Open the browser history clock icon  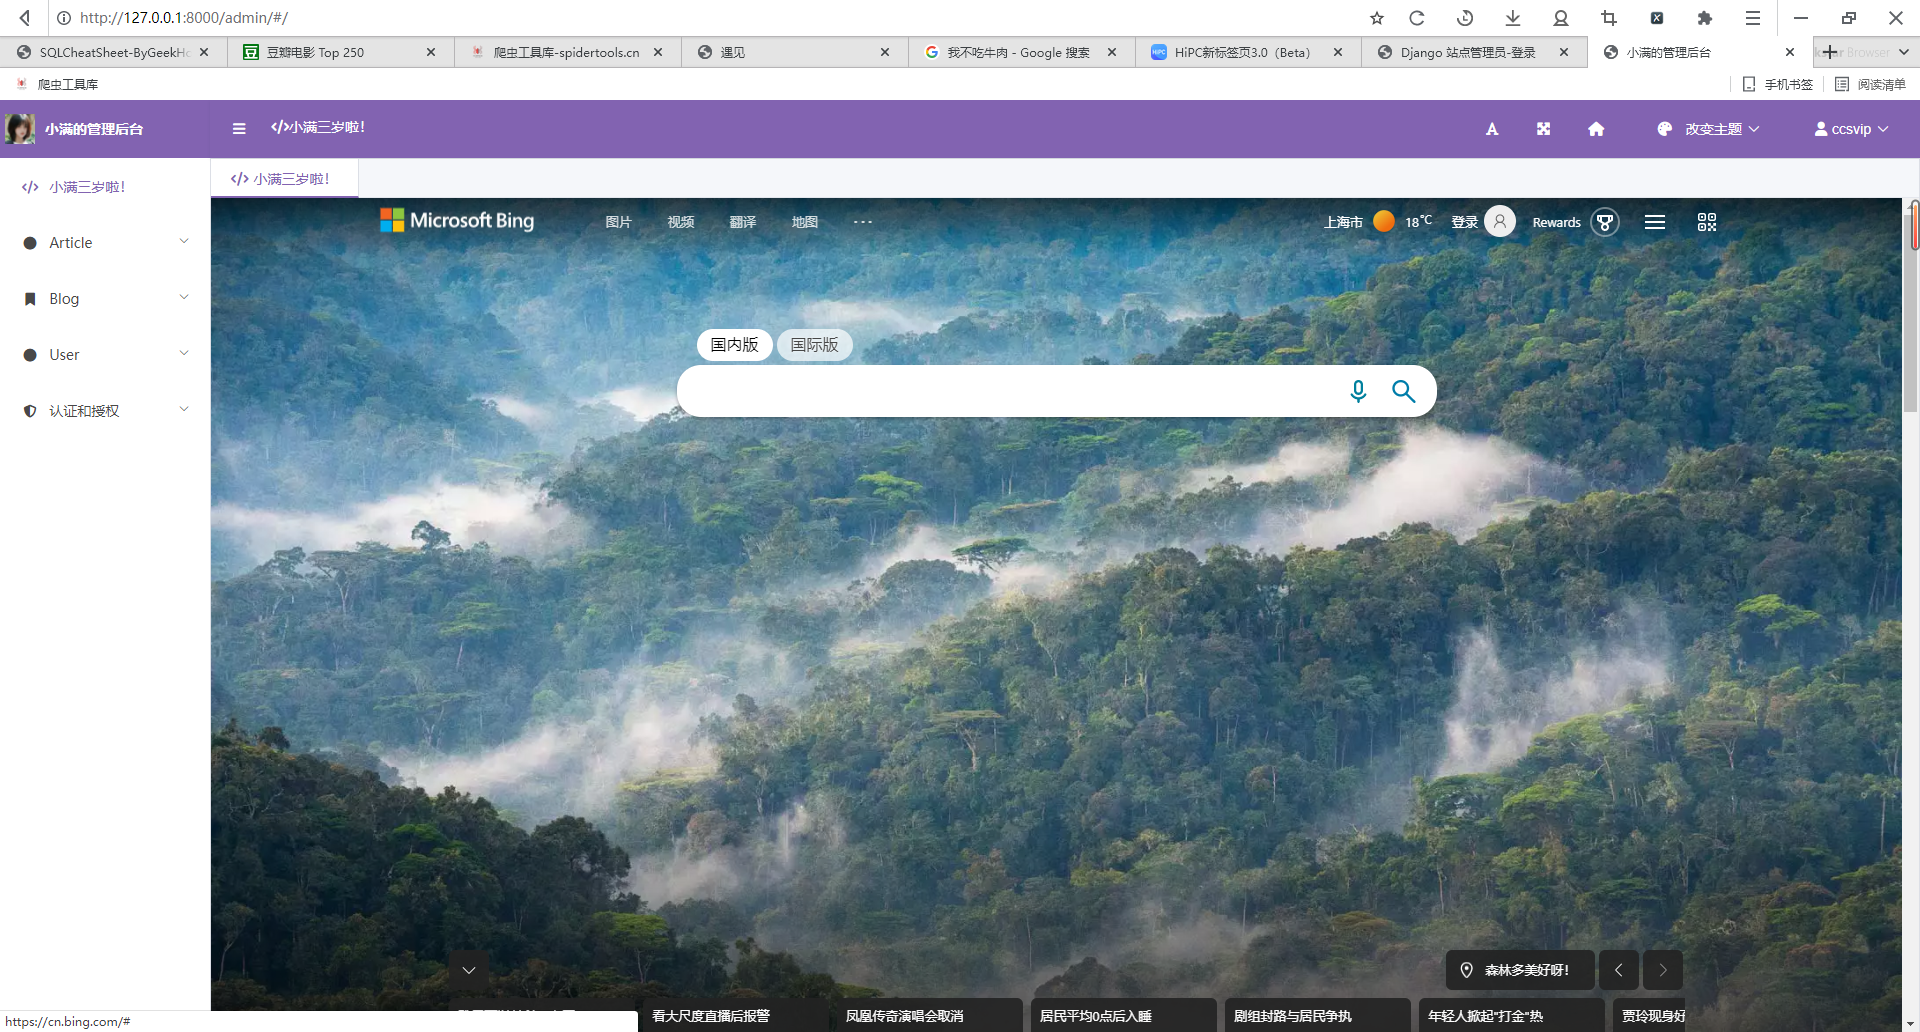1465,18
